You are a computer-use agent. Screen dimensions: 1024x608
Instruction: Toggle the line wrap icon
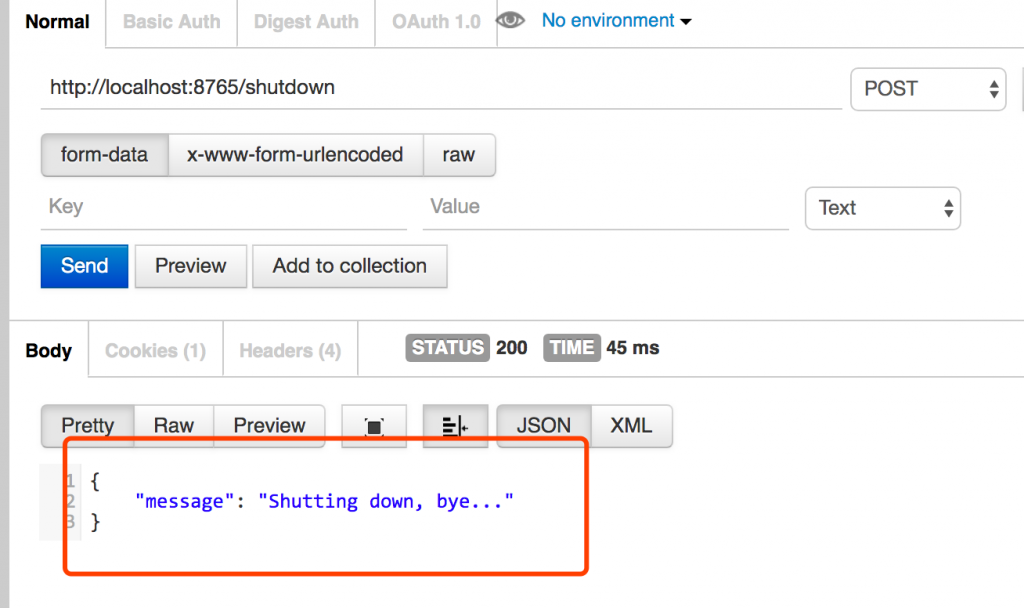pos(455,426)
